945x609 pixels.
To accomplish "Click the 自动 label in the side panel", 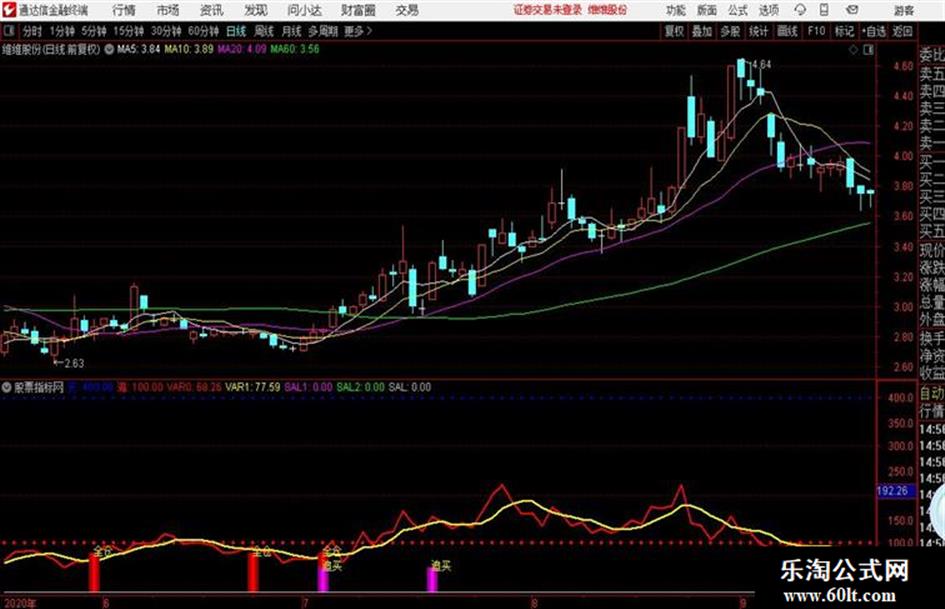I will [932, 394].
